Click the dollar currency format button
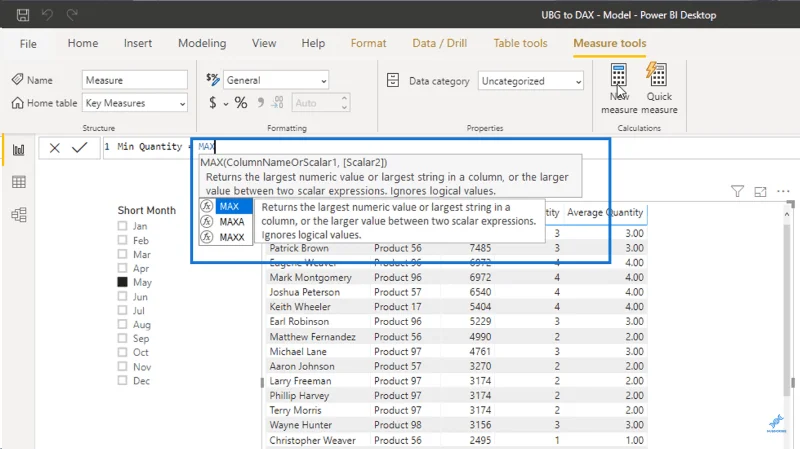Viewport: 800px width, 449px height. pyautogui.click(x=213, y=103)
